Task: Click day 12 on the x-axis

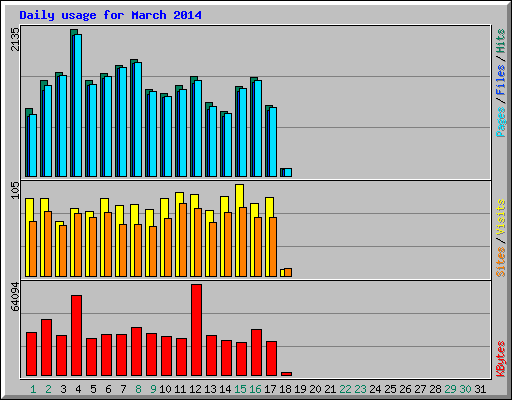Action: (x=195, y=389)
